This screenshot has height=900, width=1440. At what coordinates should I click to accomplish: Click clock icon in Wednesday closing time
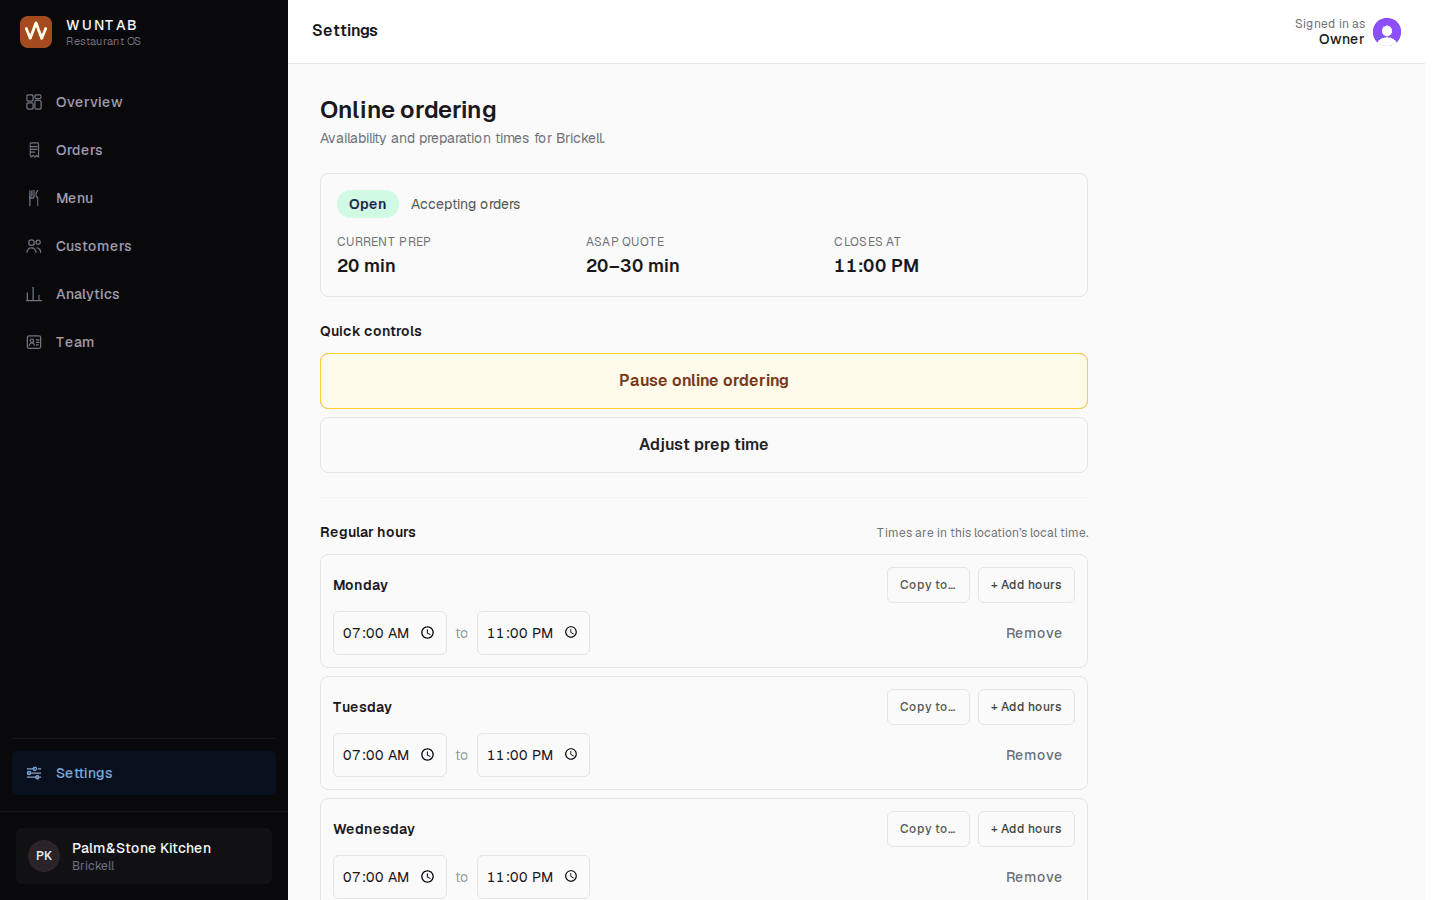pyautogui.click(x=571, y=877)
